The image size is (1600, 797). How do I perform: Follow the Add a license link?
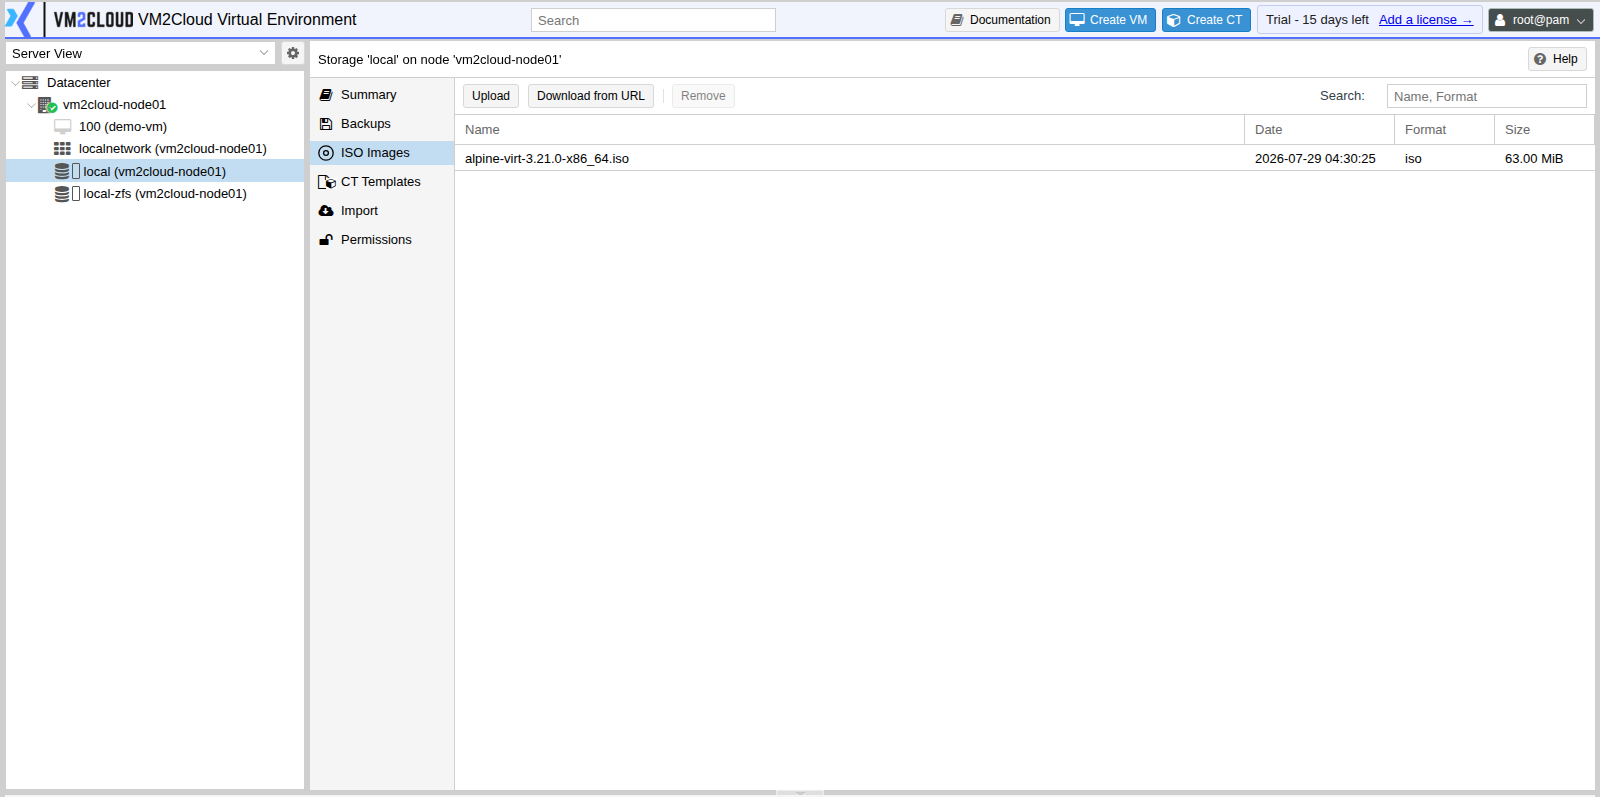coord(1426,20)
